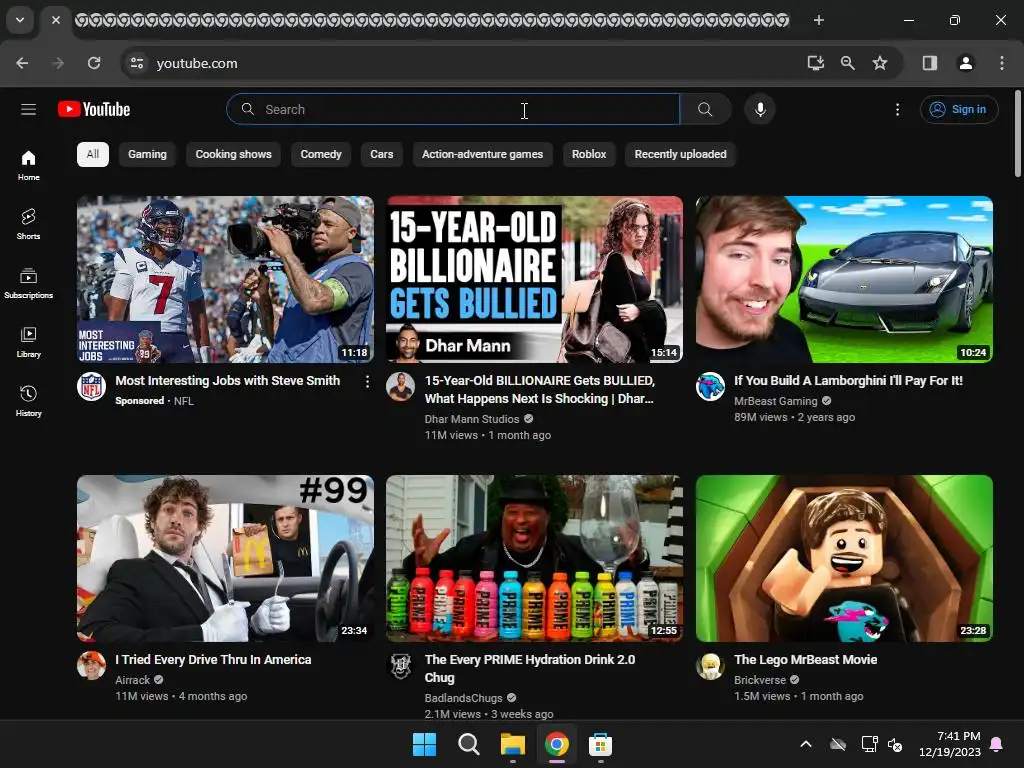Visit the Airrack channel name link
This screenshot has width=1024, height=768.
133,680
